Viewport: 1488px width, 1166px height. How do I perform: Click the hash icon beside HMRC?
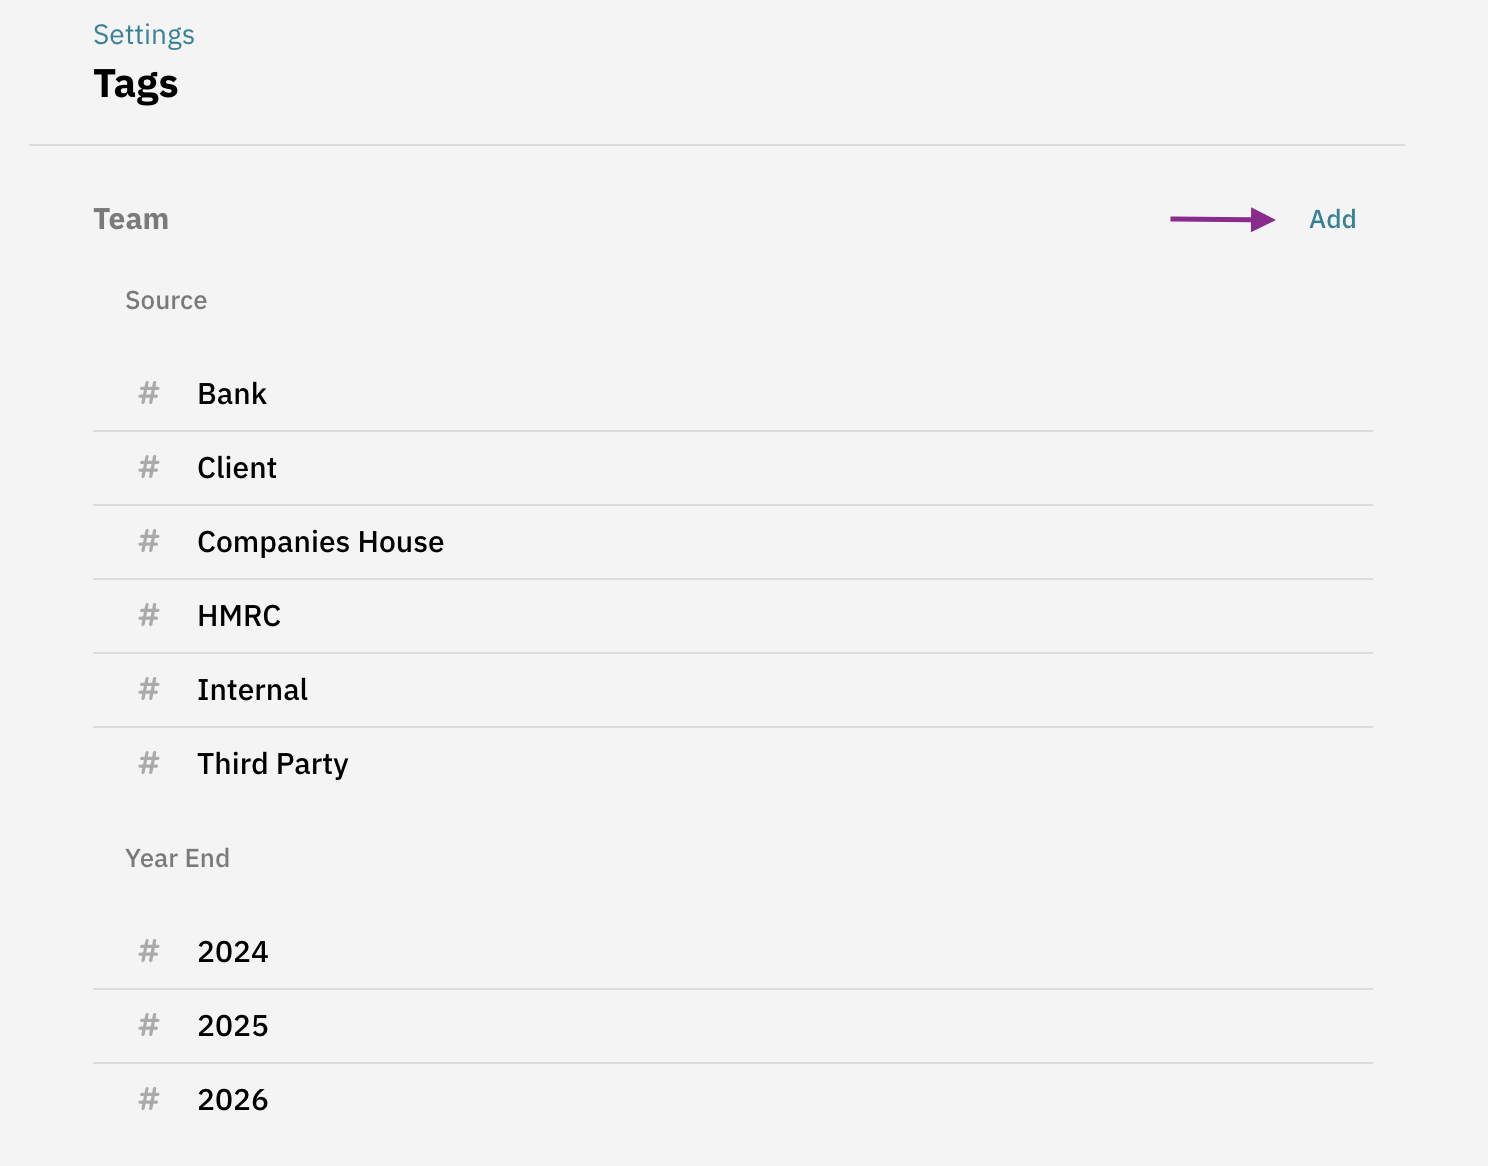coord(149,616)
